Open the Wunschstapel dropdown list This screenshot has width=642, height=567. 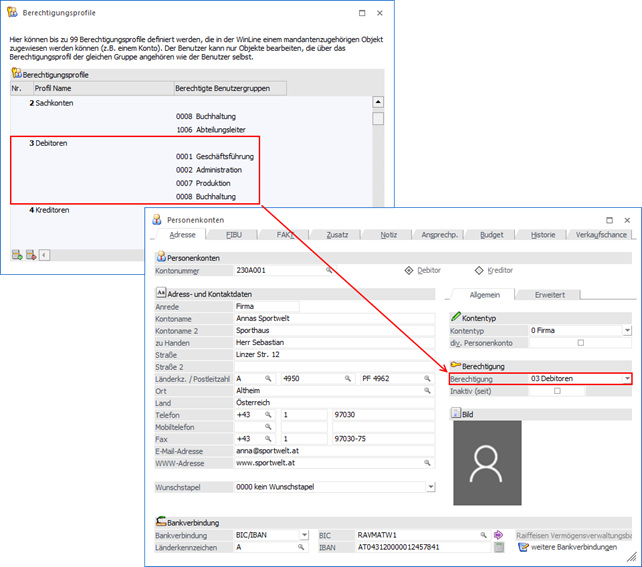[x=429, y=487]
